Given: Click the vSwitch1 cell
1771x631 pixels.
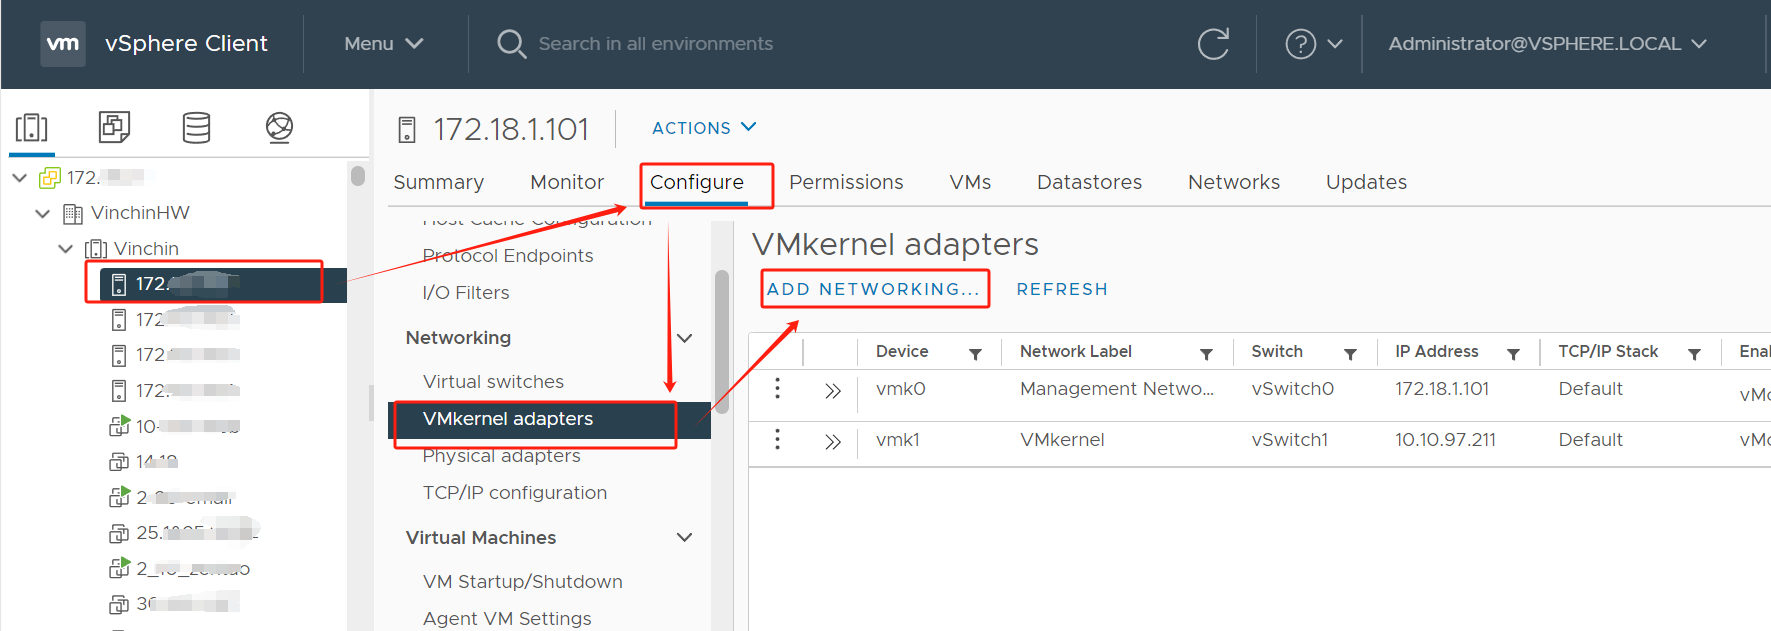Looking at the screenshot, I should point(1290,440).
